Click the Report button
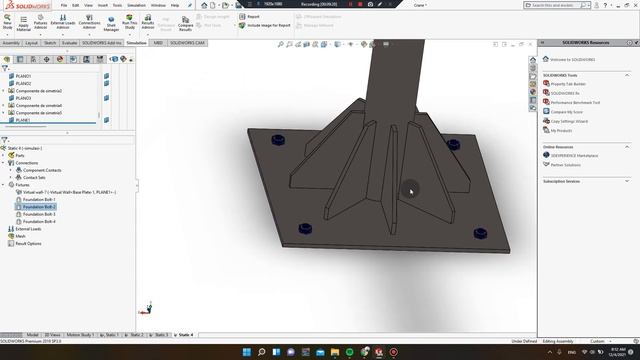 pos(249,17)
